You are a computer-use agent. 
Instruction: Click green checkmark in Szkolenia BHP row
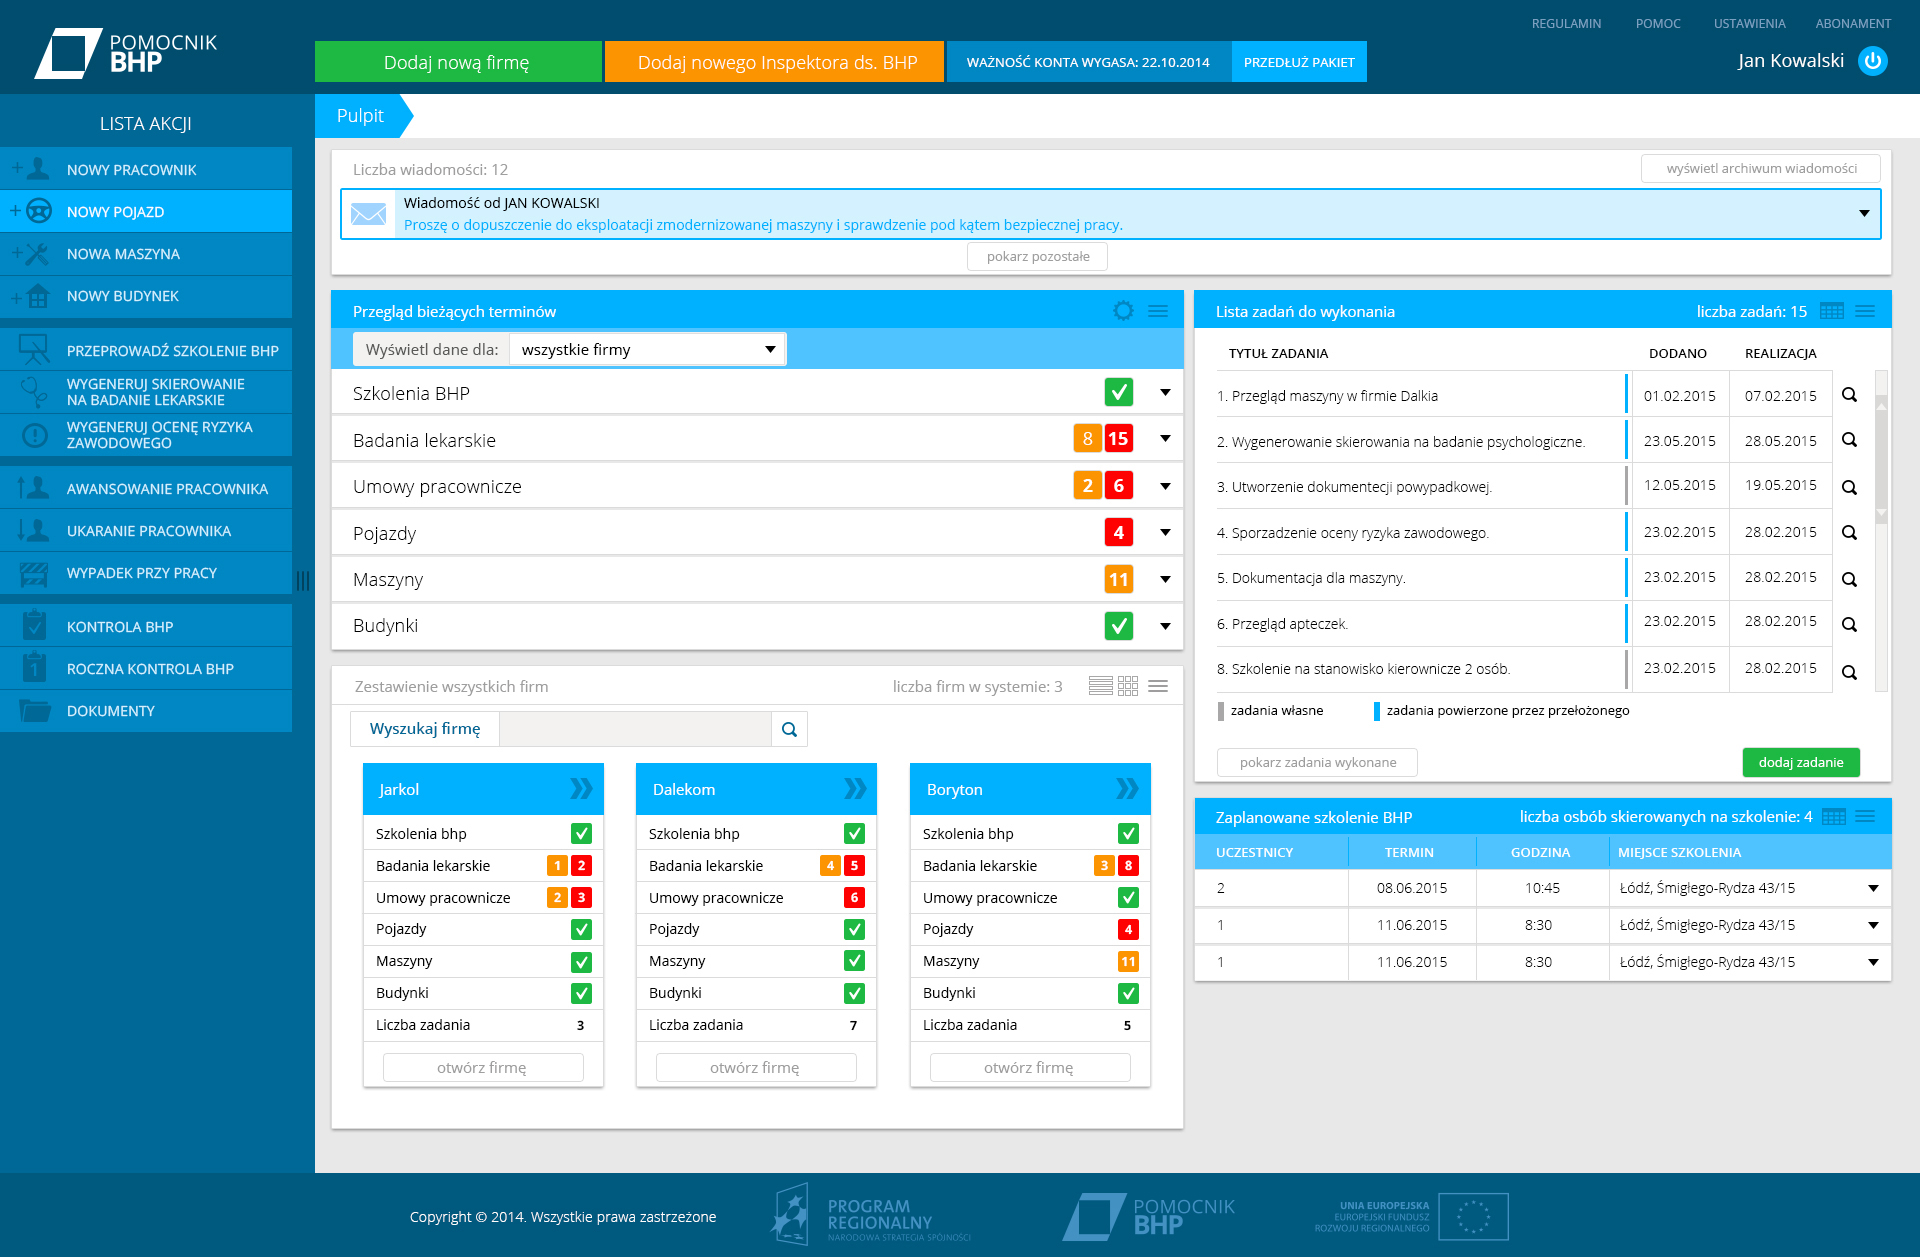[1119, 392]
